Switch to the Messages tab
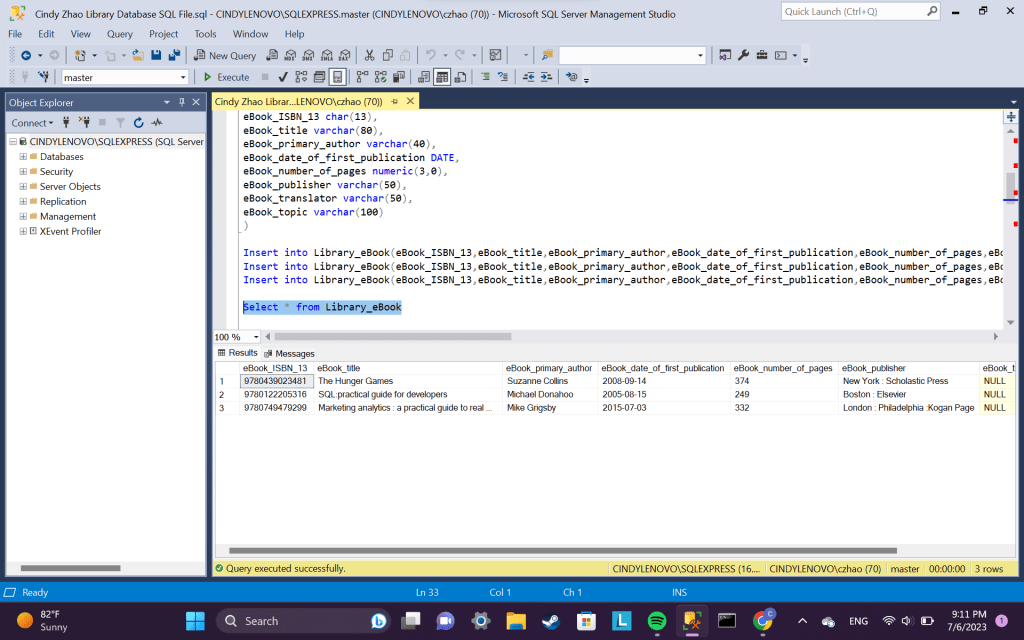The width and height of the screenshot is (1024, 640). click(x=289, y=353)
